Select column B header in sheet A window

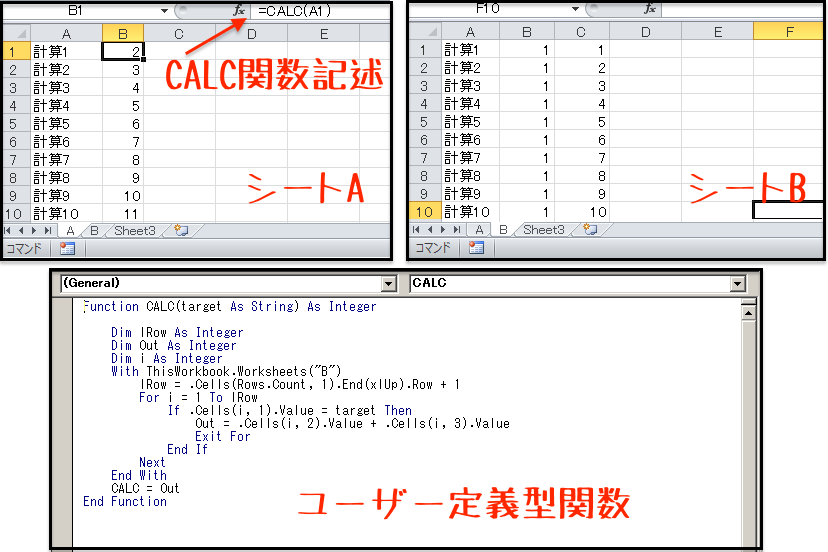pos(123,34)
